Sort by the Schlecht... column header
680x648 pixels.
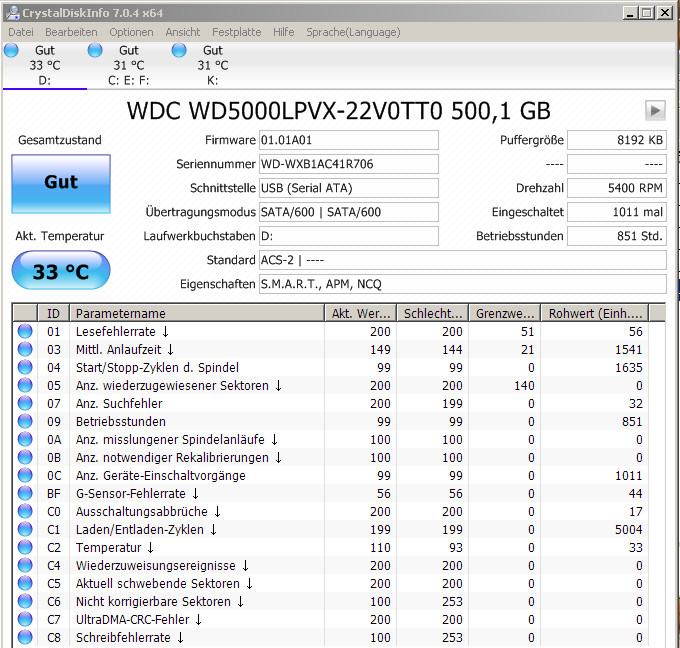(432, 313)
